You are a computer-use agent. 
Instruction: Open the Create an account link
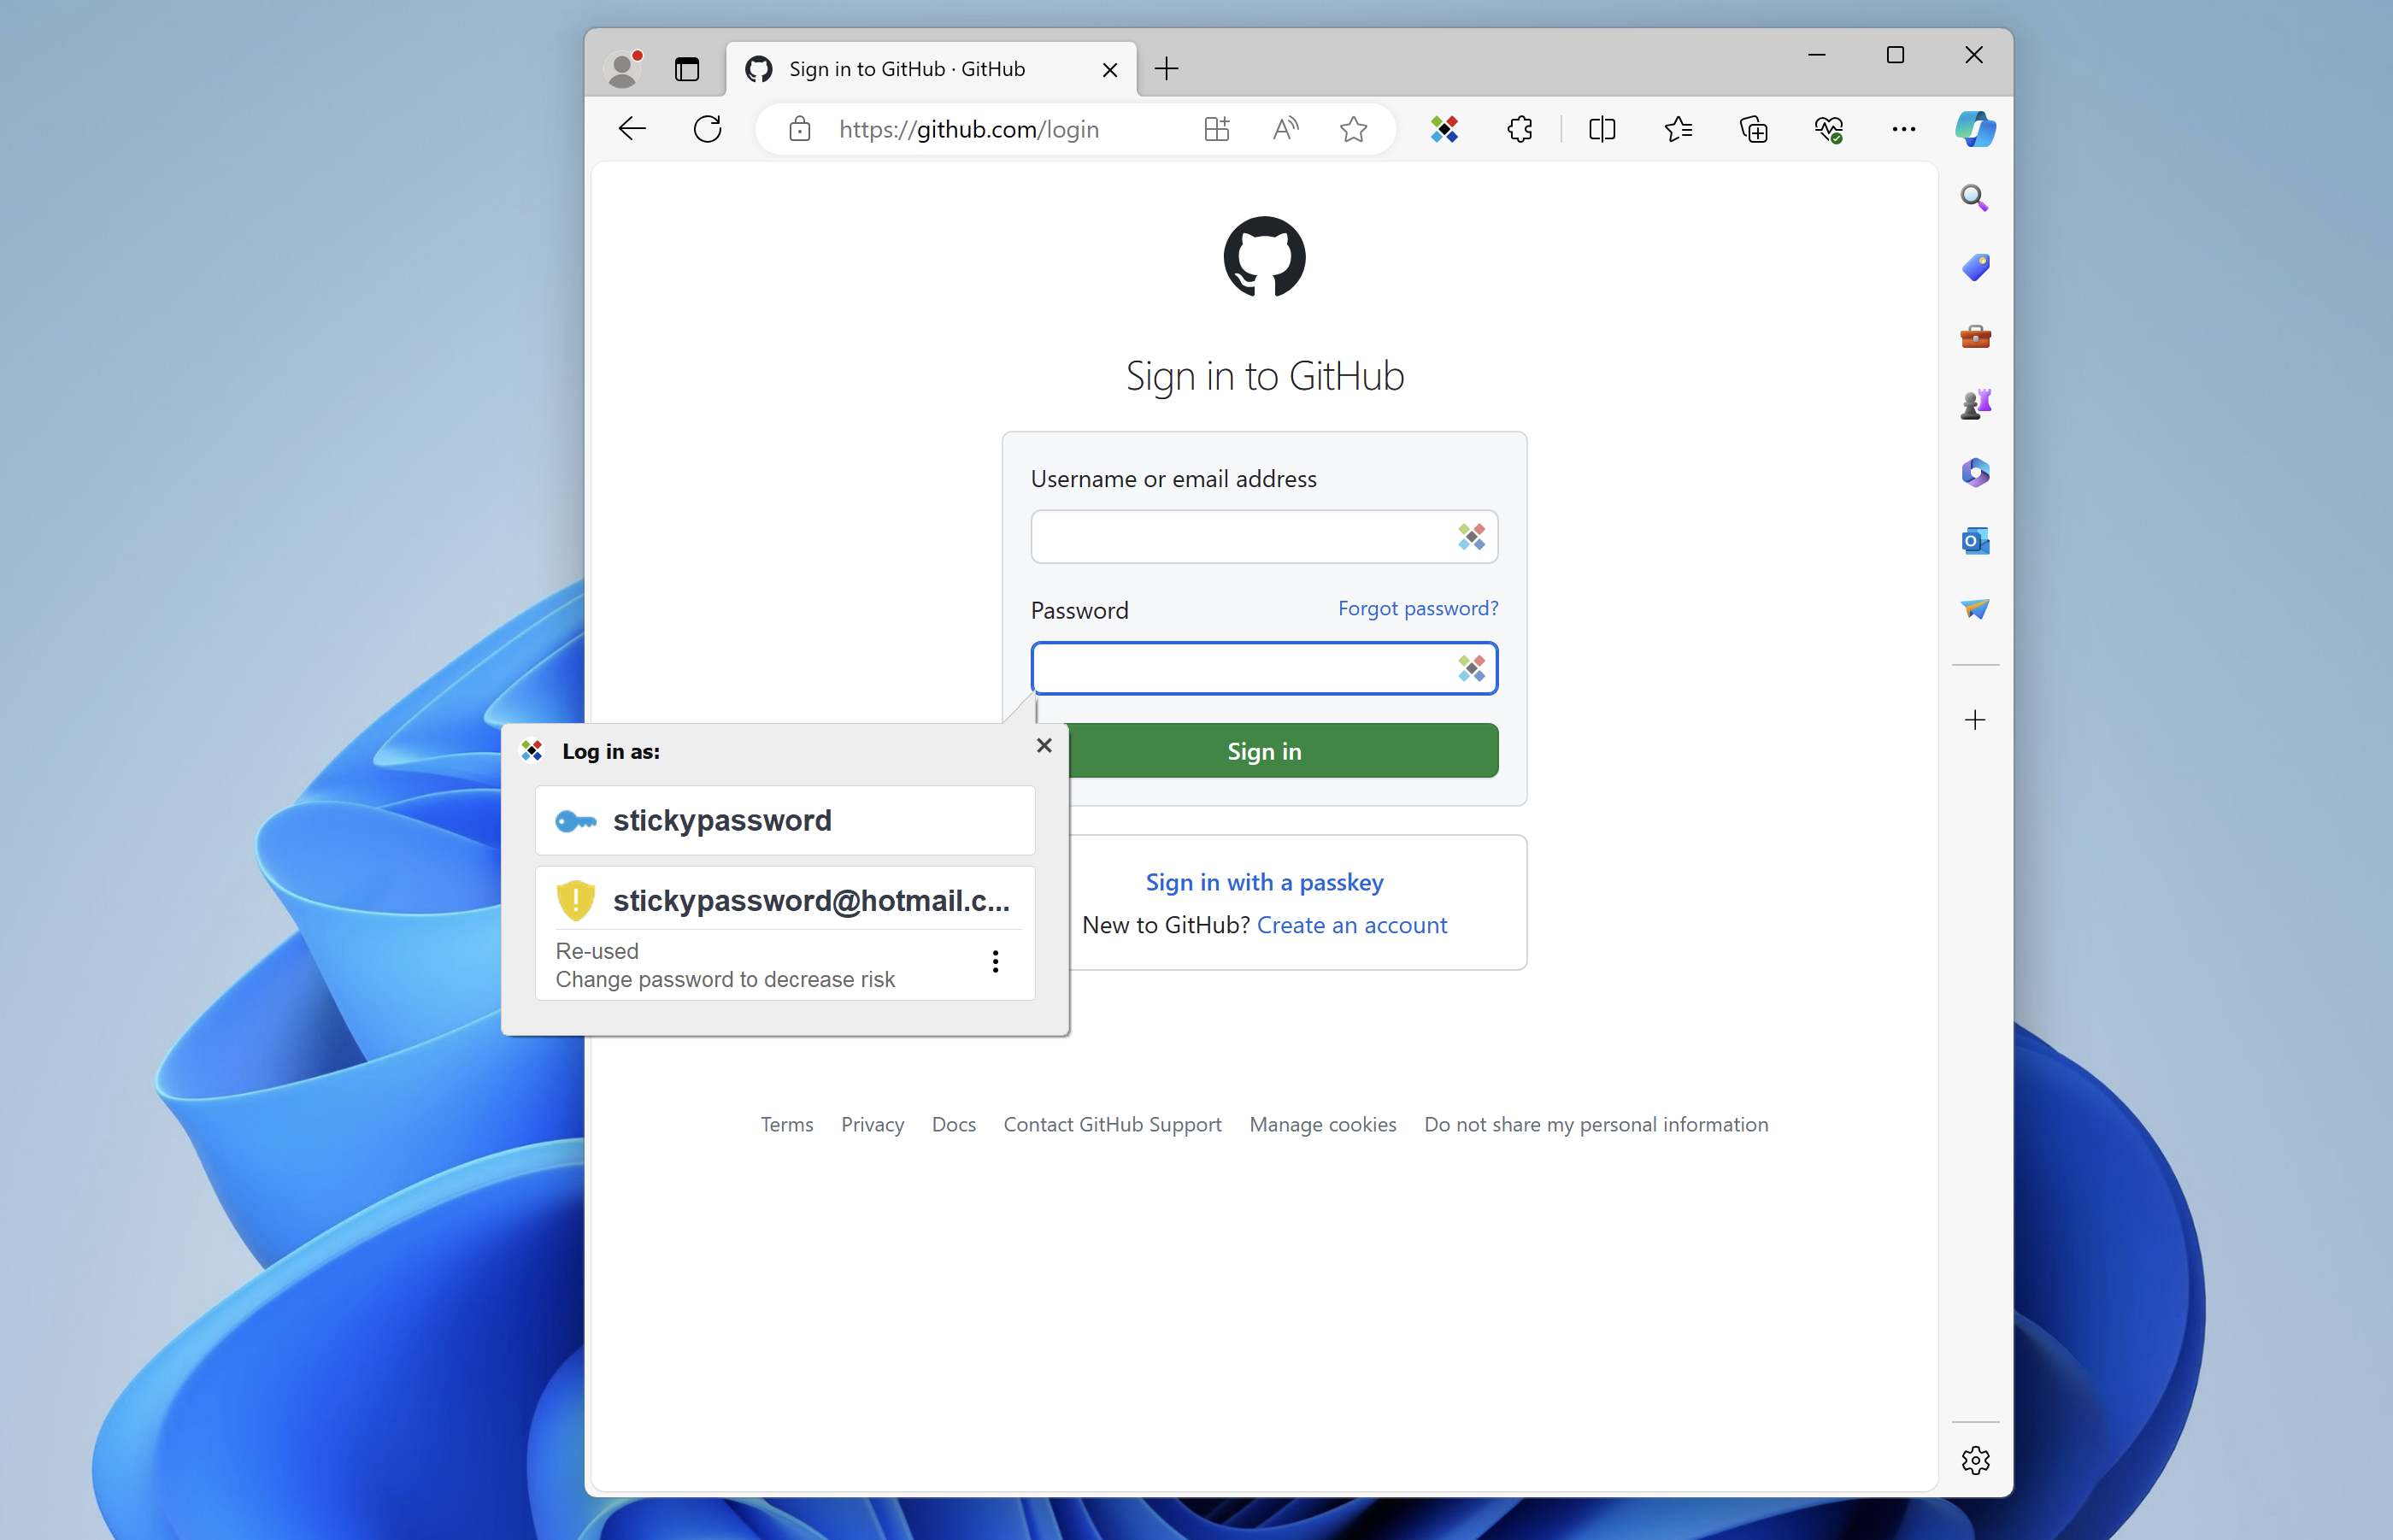[1351, 924]
